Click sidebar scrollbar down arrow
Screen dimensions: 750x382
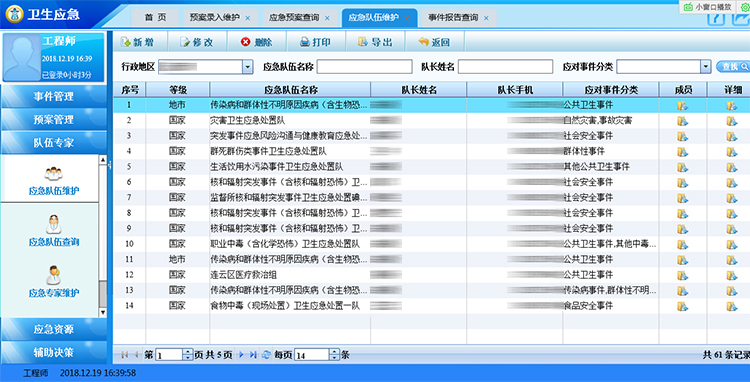point(103,312)
